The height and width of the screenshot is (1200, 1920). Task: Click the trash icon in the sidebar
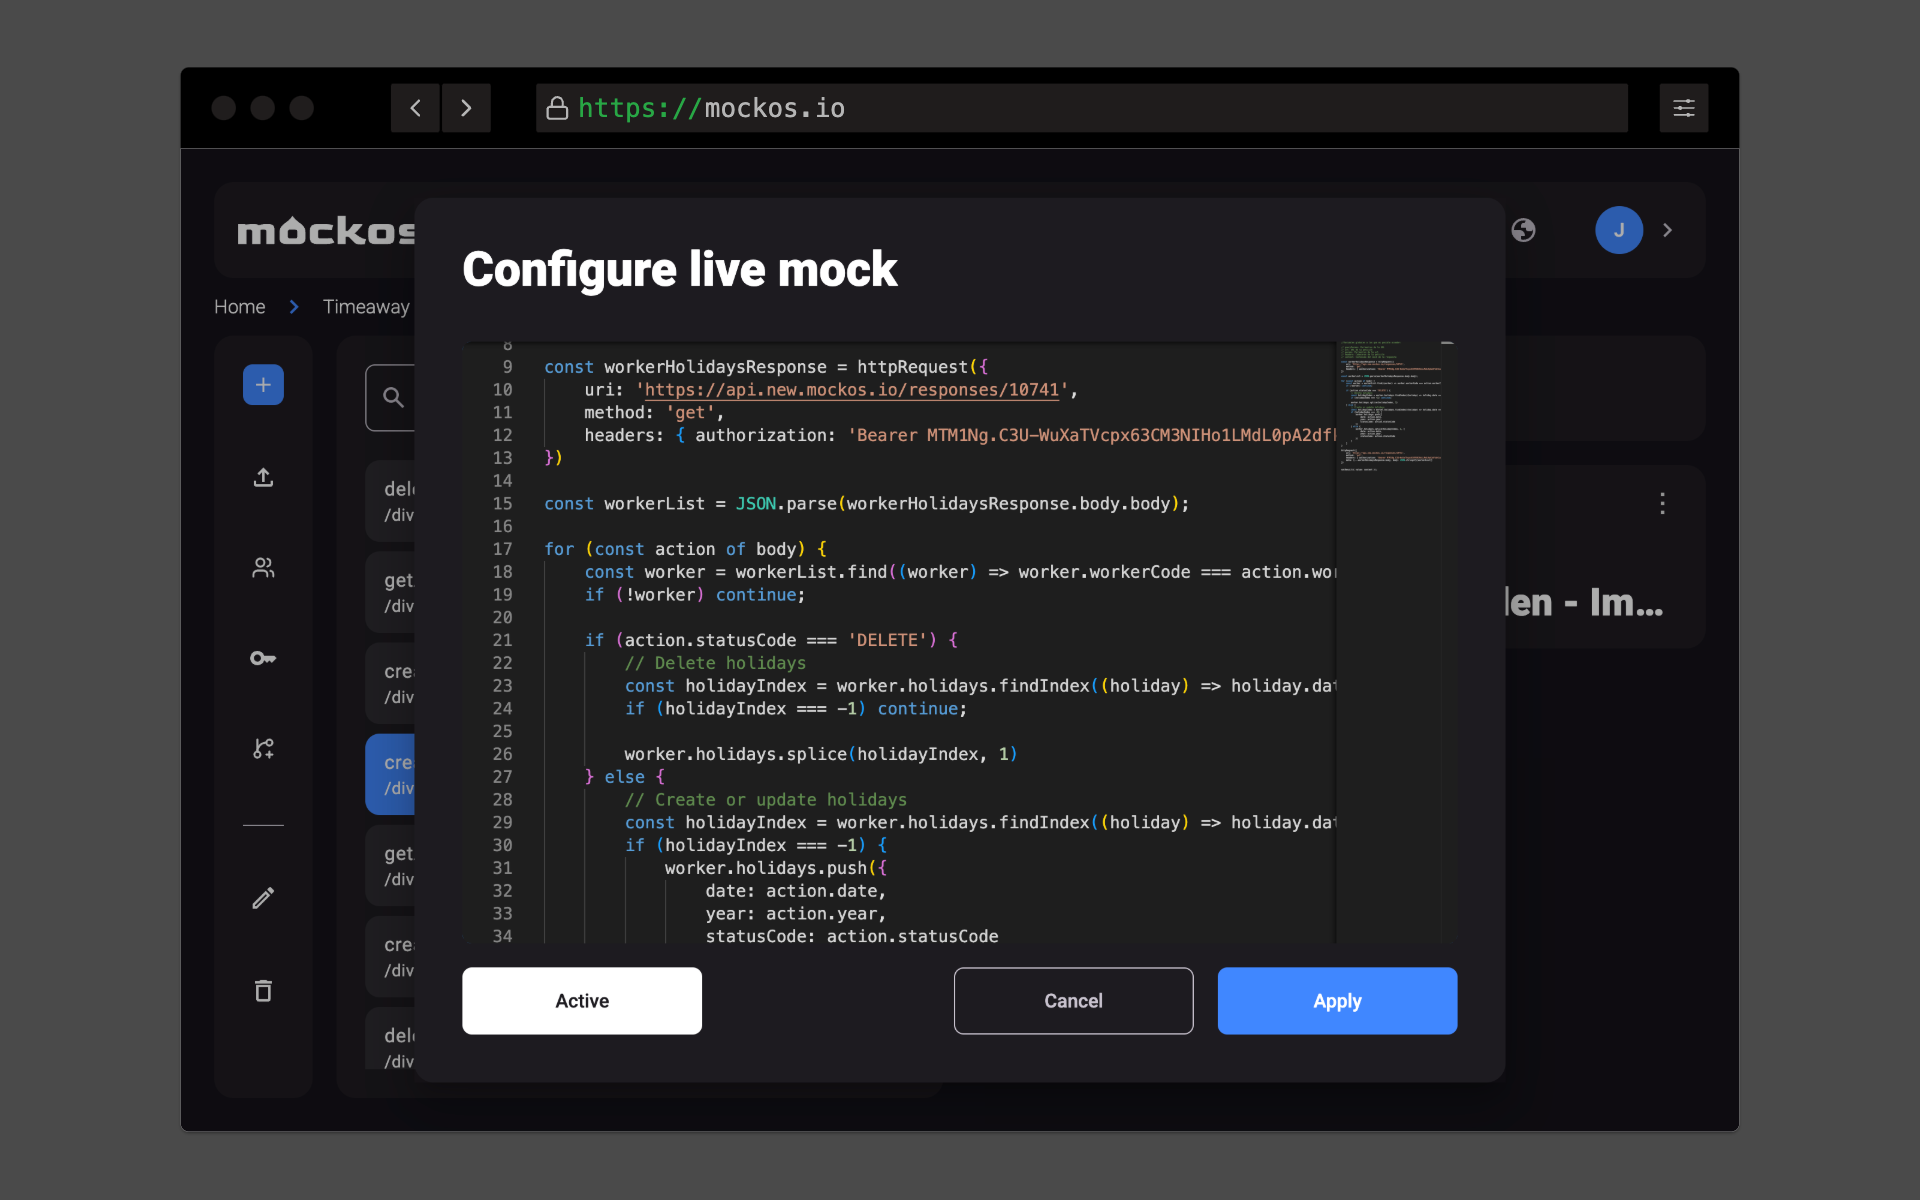[262, 990]
